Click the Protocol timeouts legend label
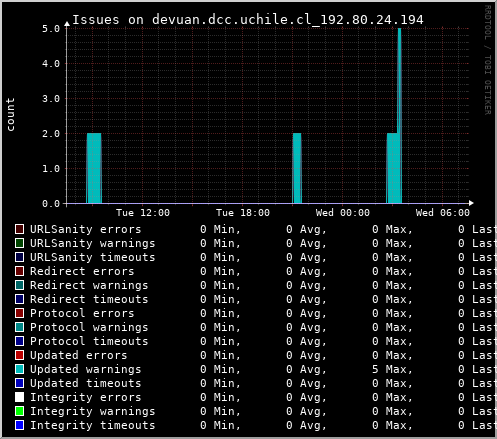This screenshot has height=439, width=497. (89, 341)
